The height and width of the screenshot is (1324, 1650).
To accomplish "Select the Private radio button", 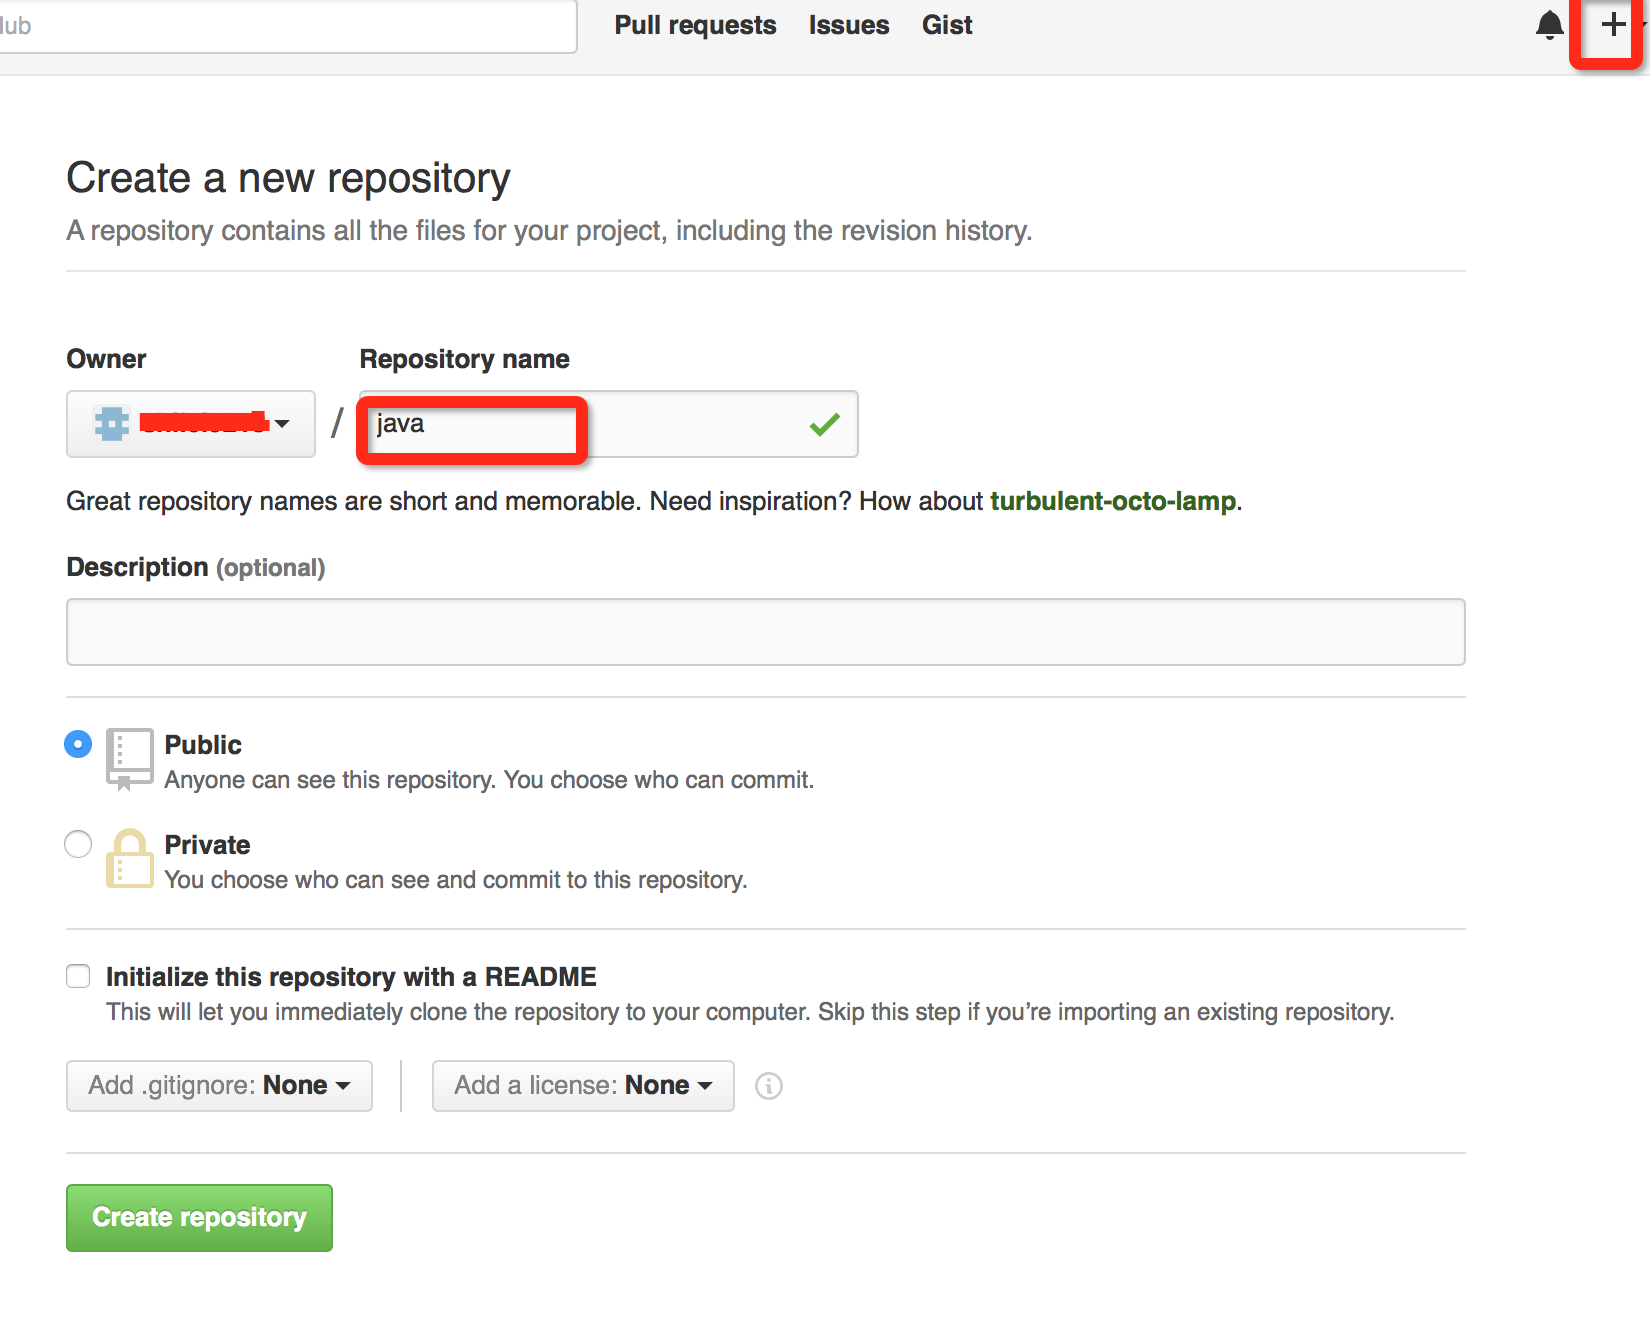I will (x=78, y=844).
